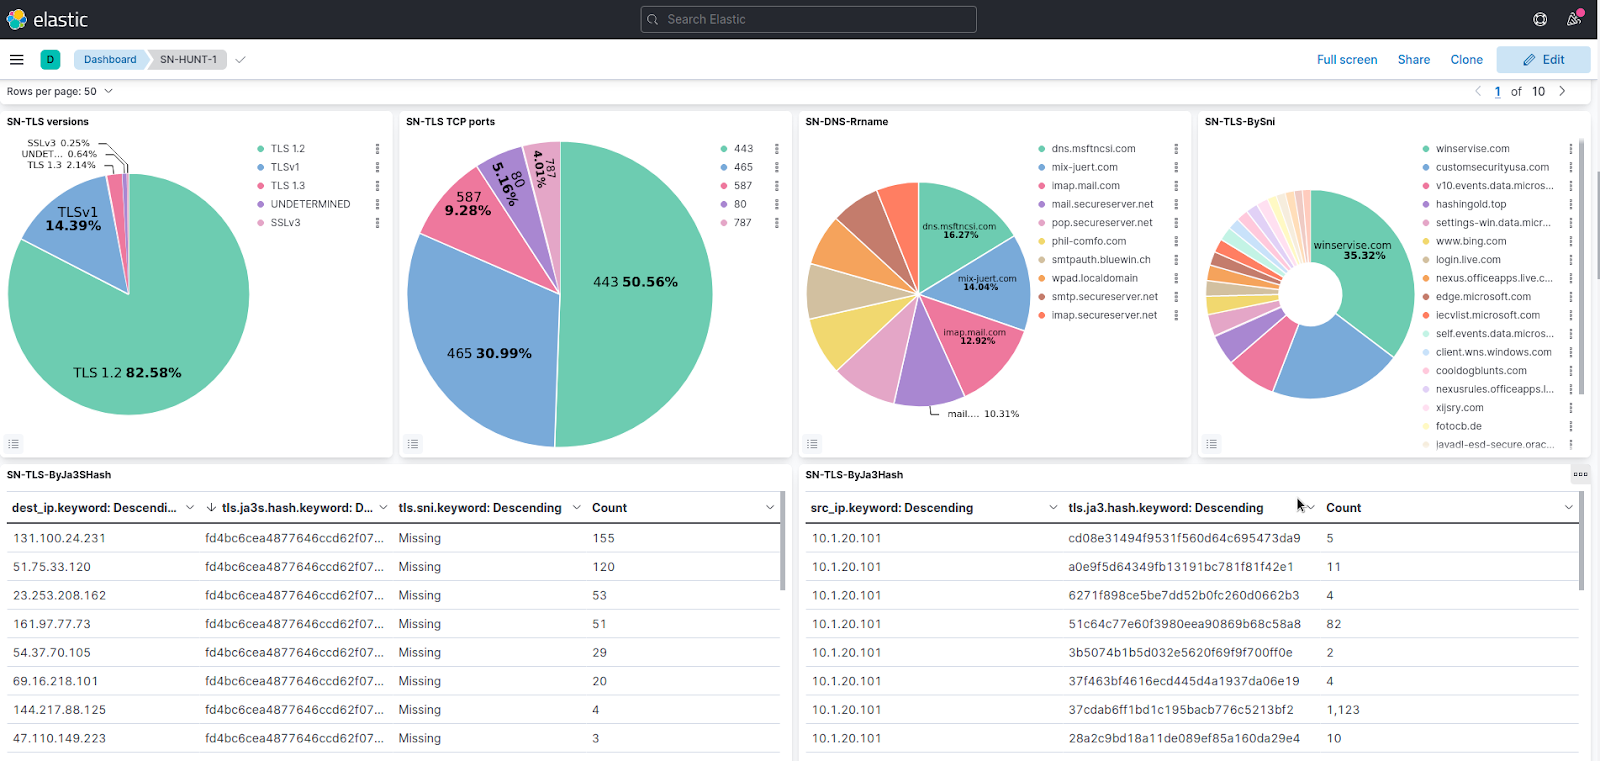Open the Rows per page dropdown
Viewport: 1600px width, 761px height.
click(60, 91)
